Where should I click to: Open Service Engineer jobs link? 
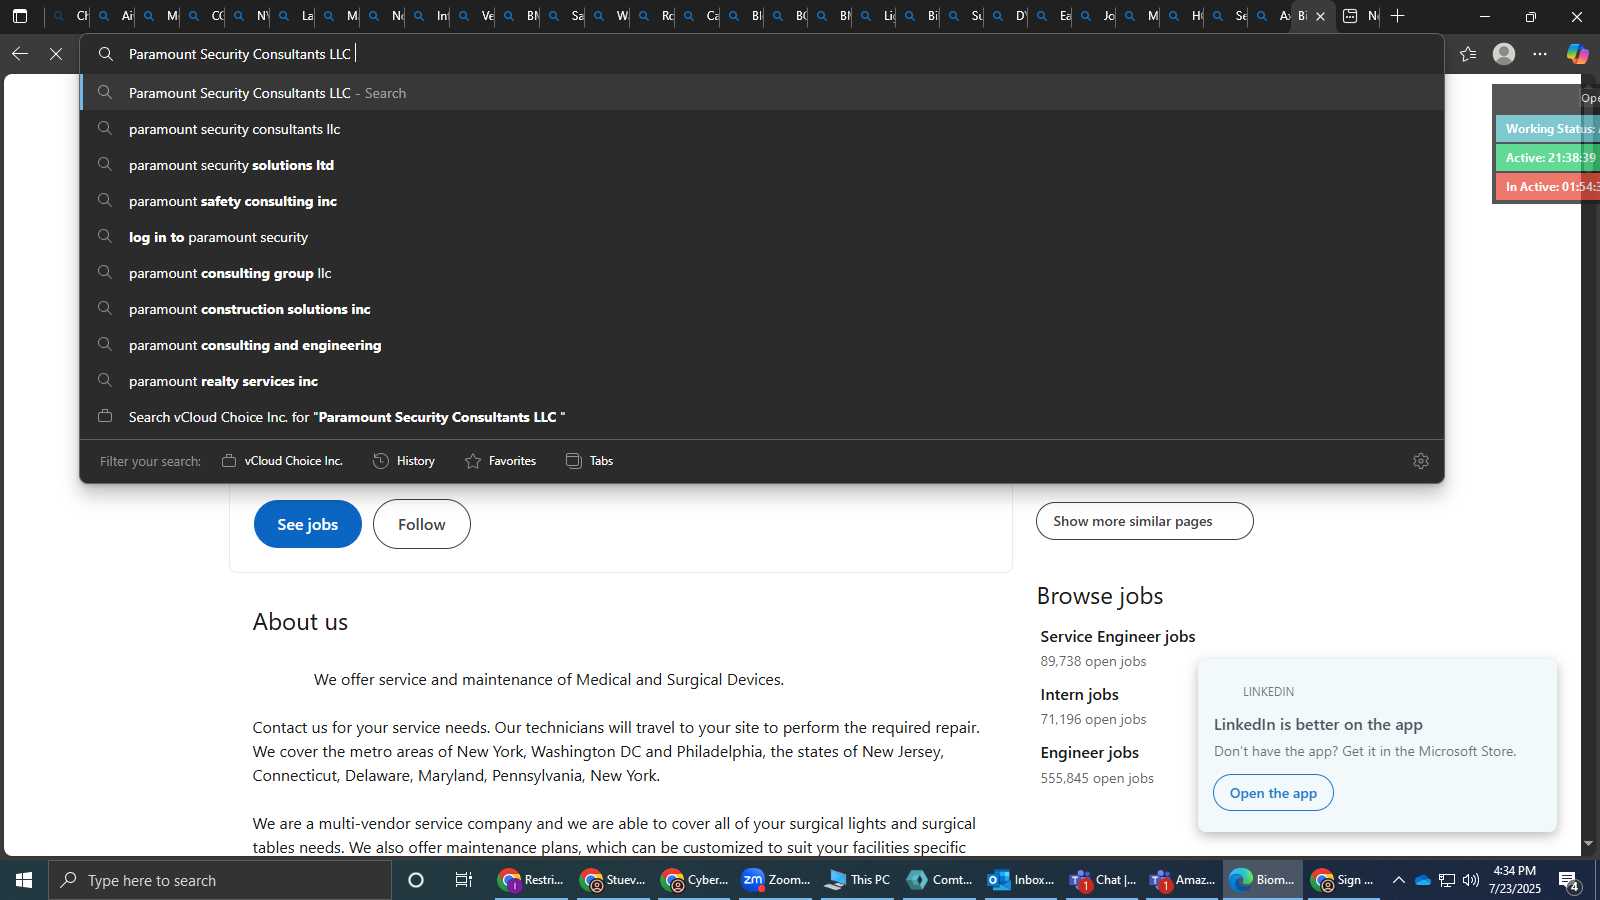[1118, 636]
